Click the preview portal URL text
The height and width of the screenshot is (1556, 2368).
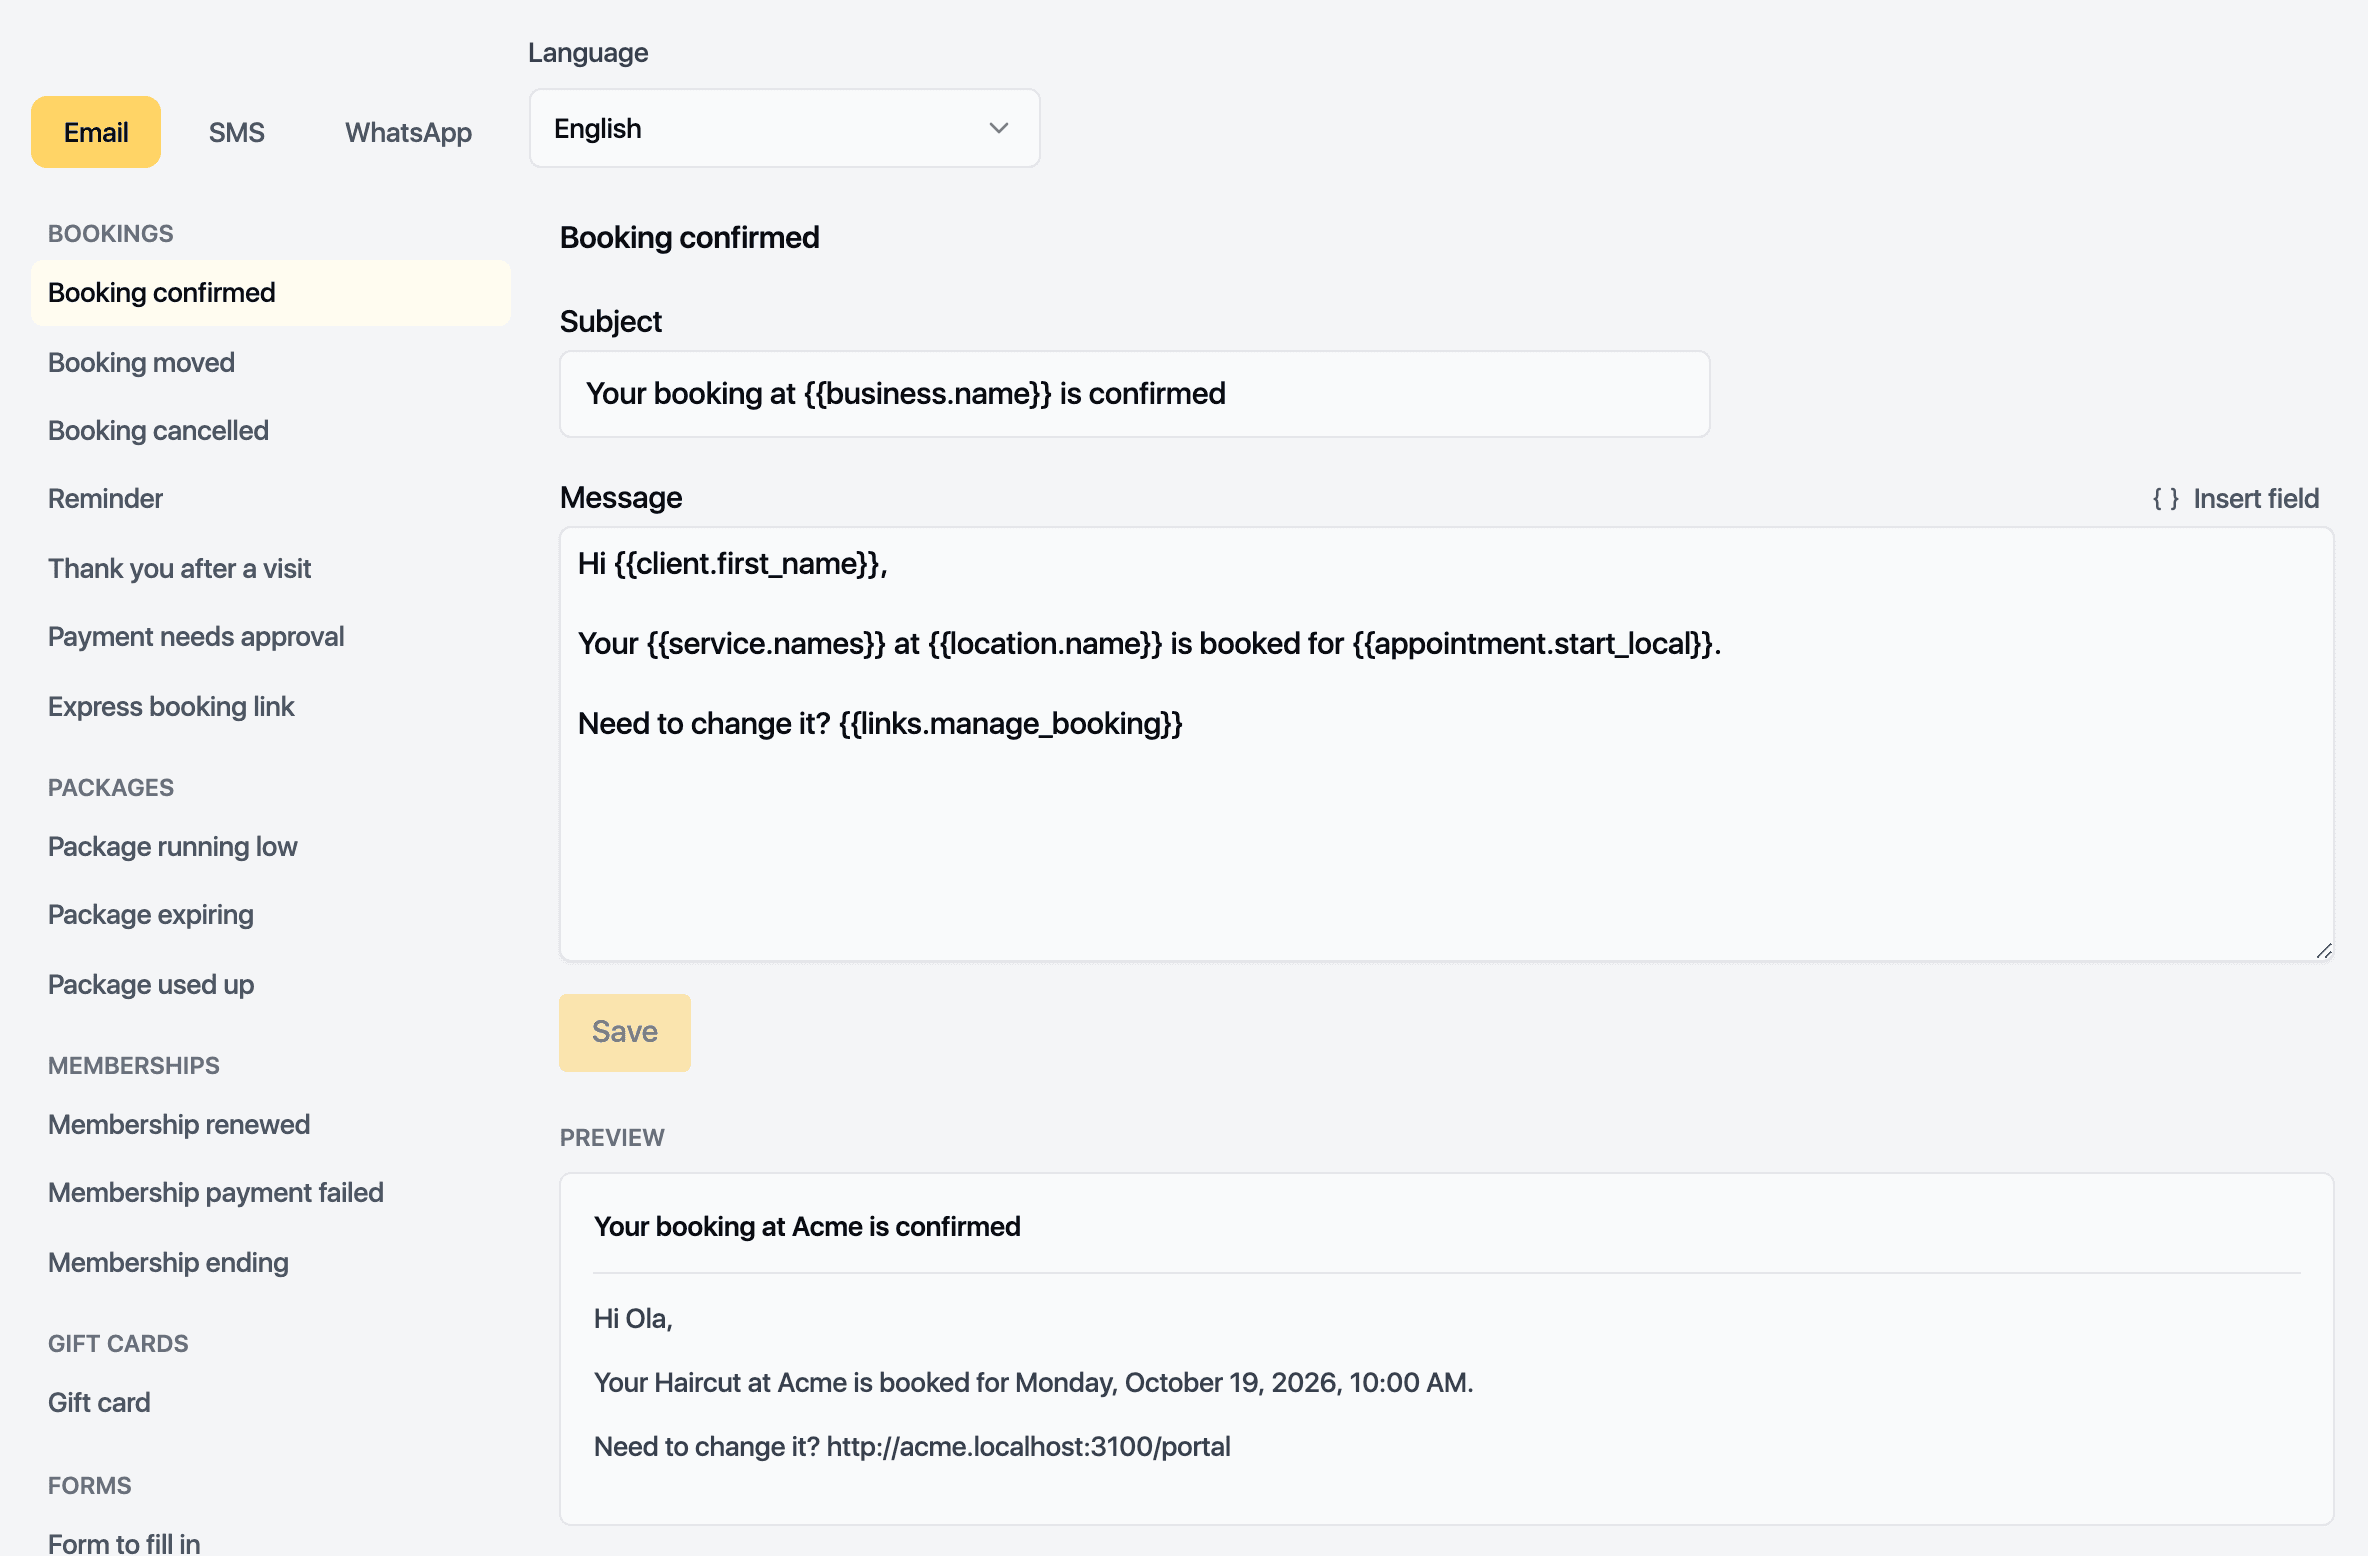click(1028, 1446)
